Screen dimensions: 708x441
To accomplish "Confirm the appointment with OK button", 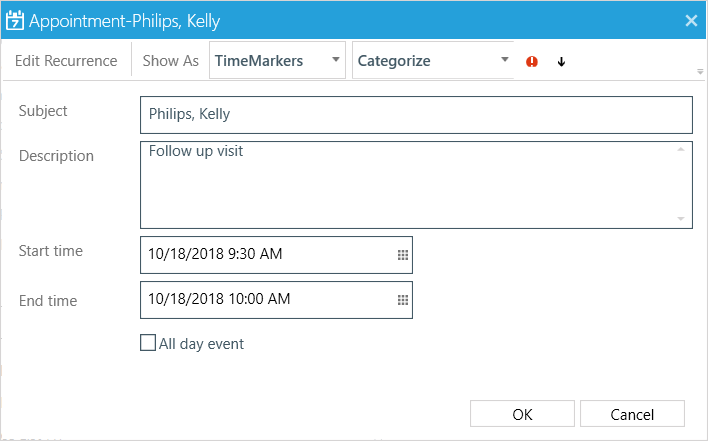I will [x=522, y=413].
